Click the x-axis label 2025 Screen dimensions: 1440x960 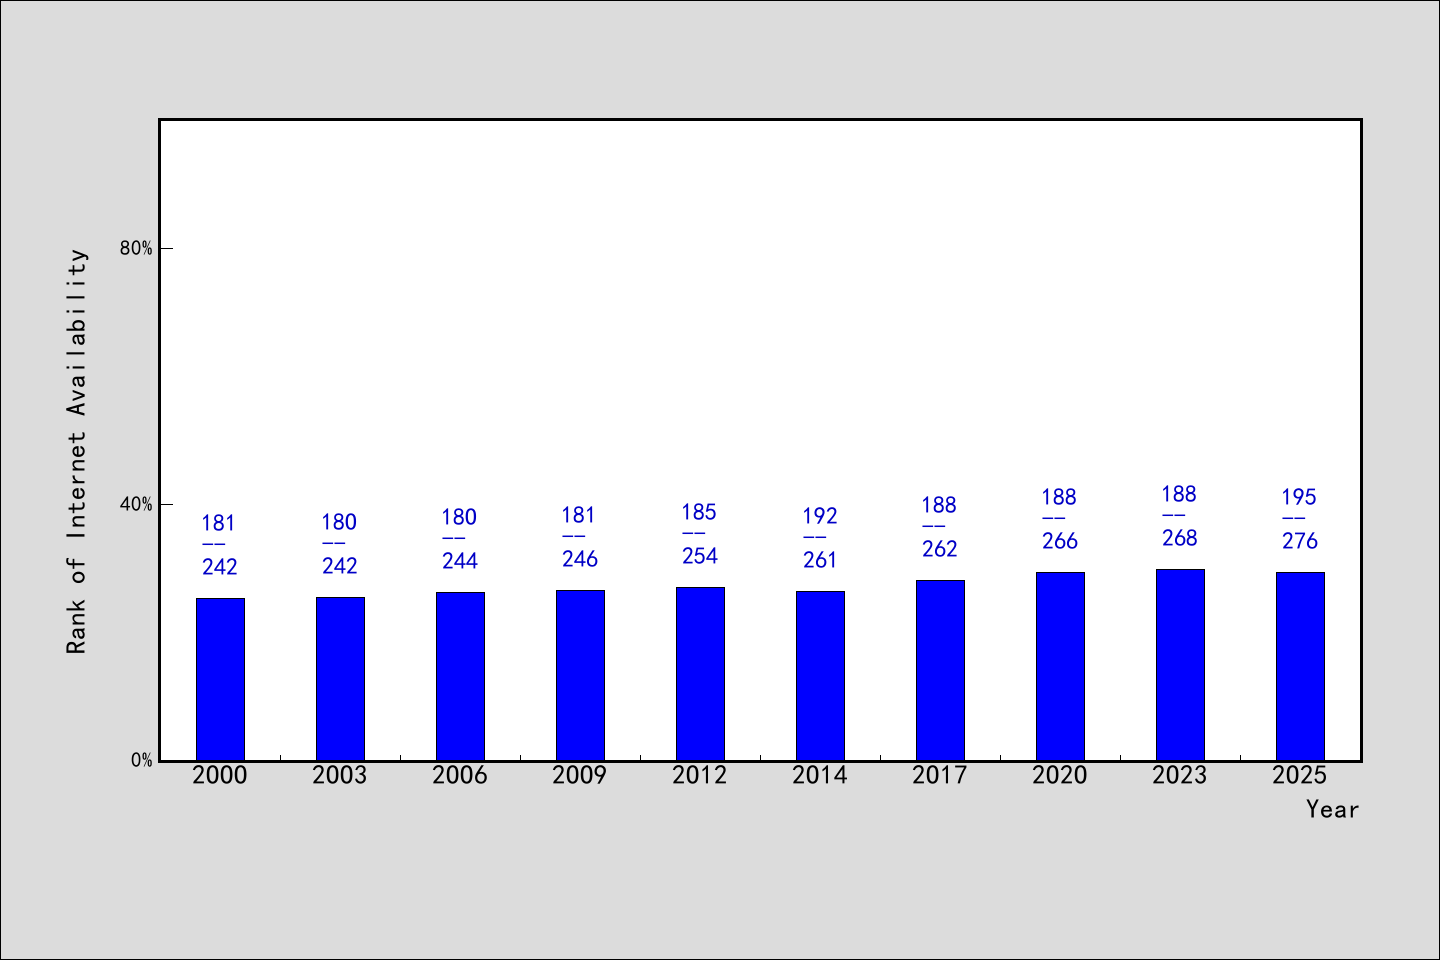(x=1300, y=775)
